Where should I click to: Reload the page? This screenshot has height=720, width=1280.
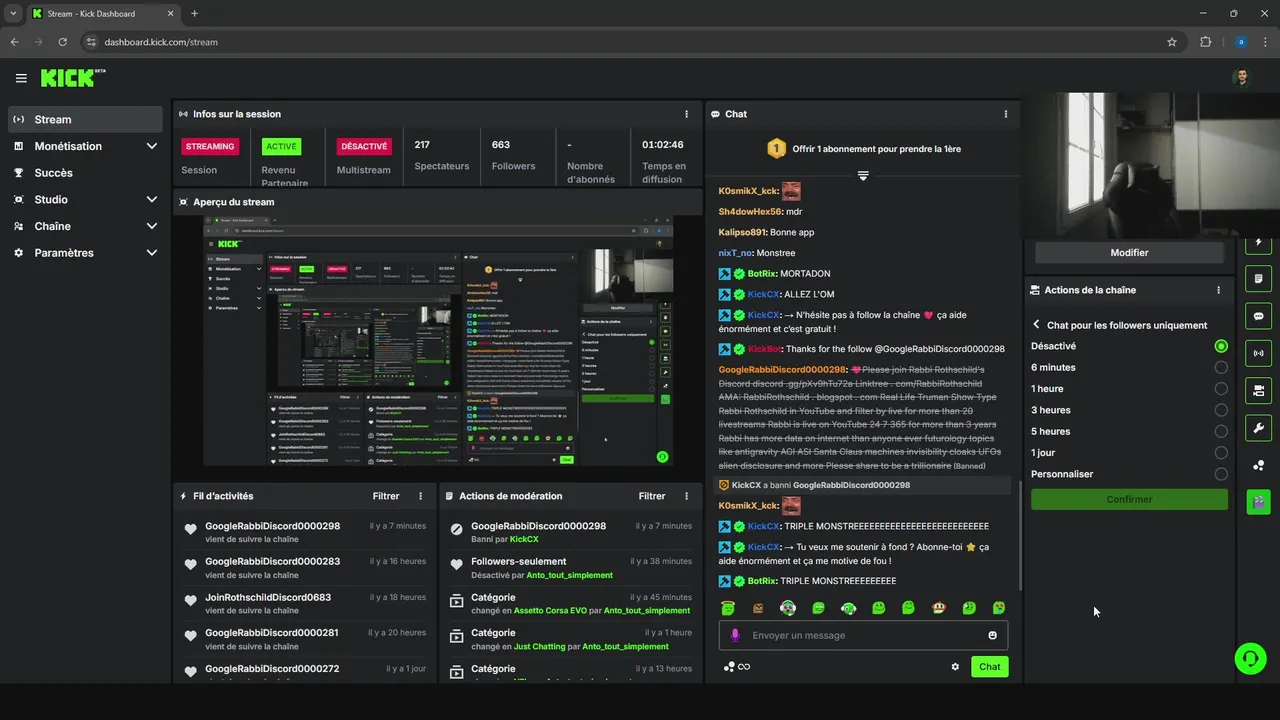(x=63, y=42)
